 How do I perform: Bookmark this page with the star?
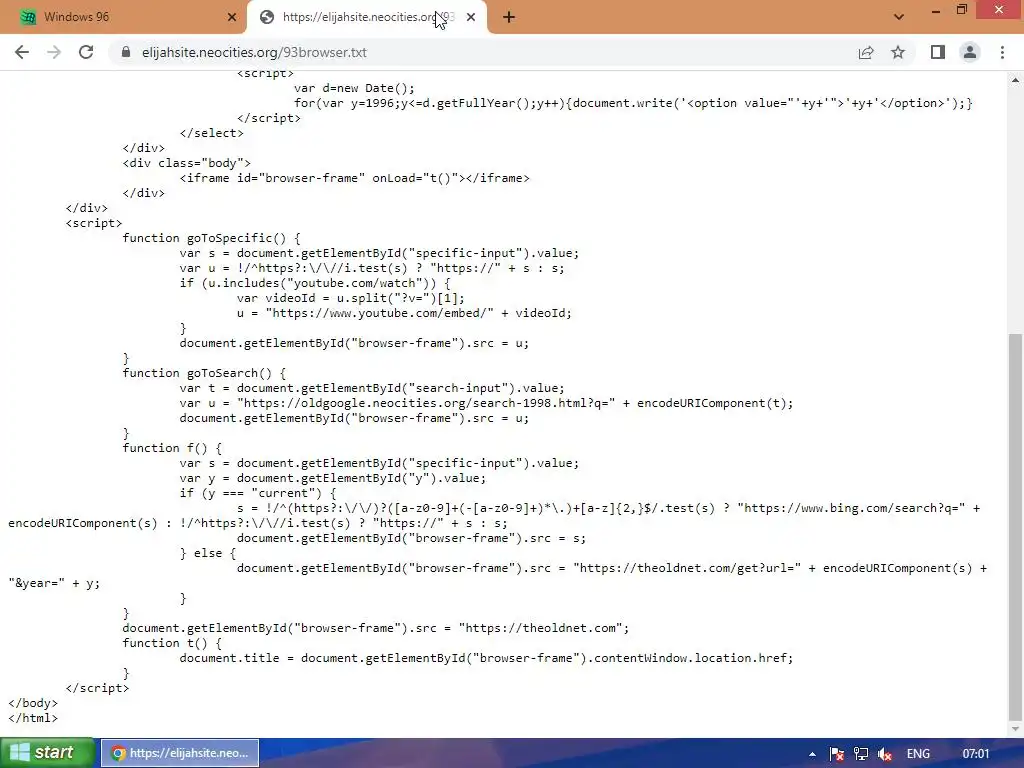[x=898, y=52]
